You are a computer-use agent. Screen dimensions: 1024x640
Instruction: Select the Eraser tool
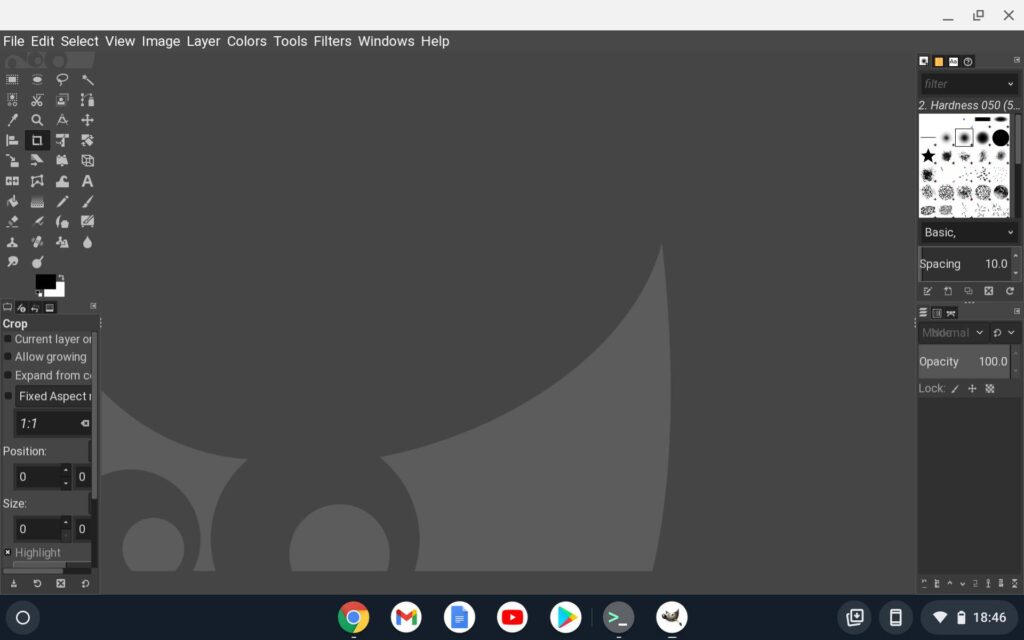(x=12, y=222)
